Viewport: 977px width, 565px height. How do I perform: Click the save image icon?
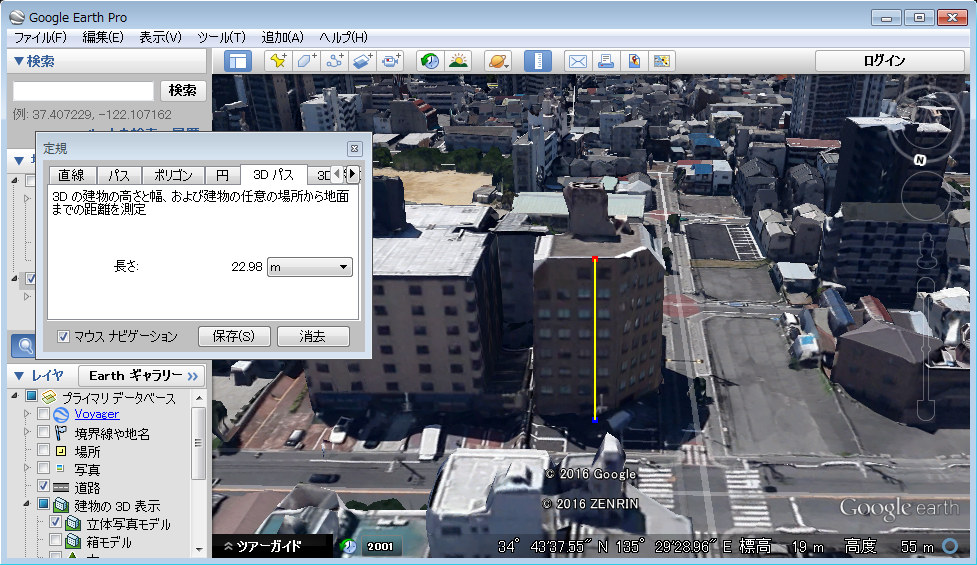click(662, 61)
